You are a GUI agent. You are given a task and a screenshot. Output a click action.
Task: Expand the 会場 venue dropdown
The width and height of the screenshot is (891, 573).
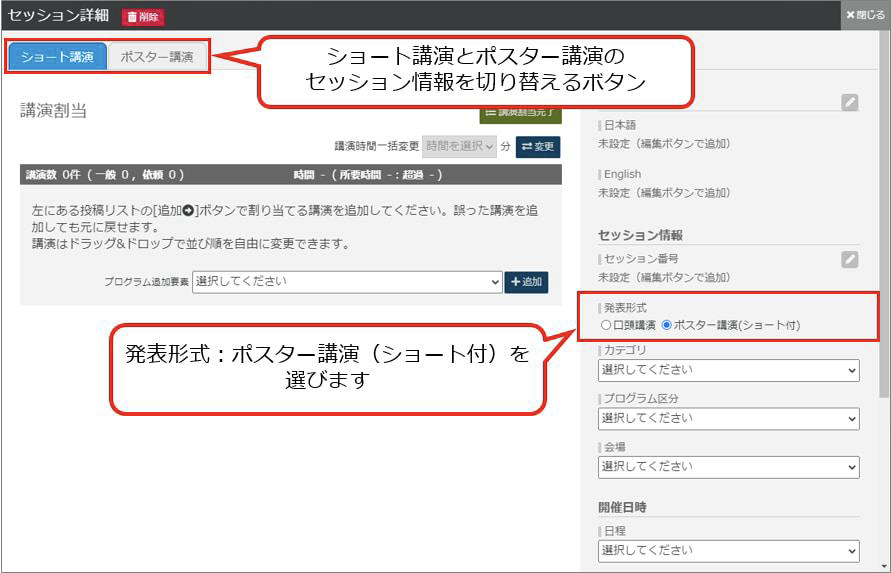point(728,466)
